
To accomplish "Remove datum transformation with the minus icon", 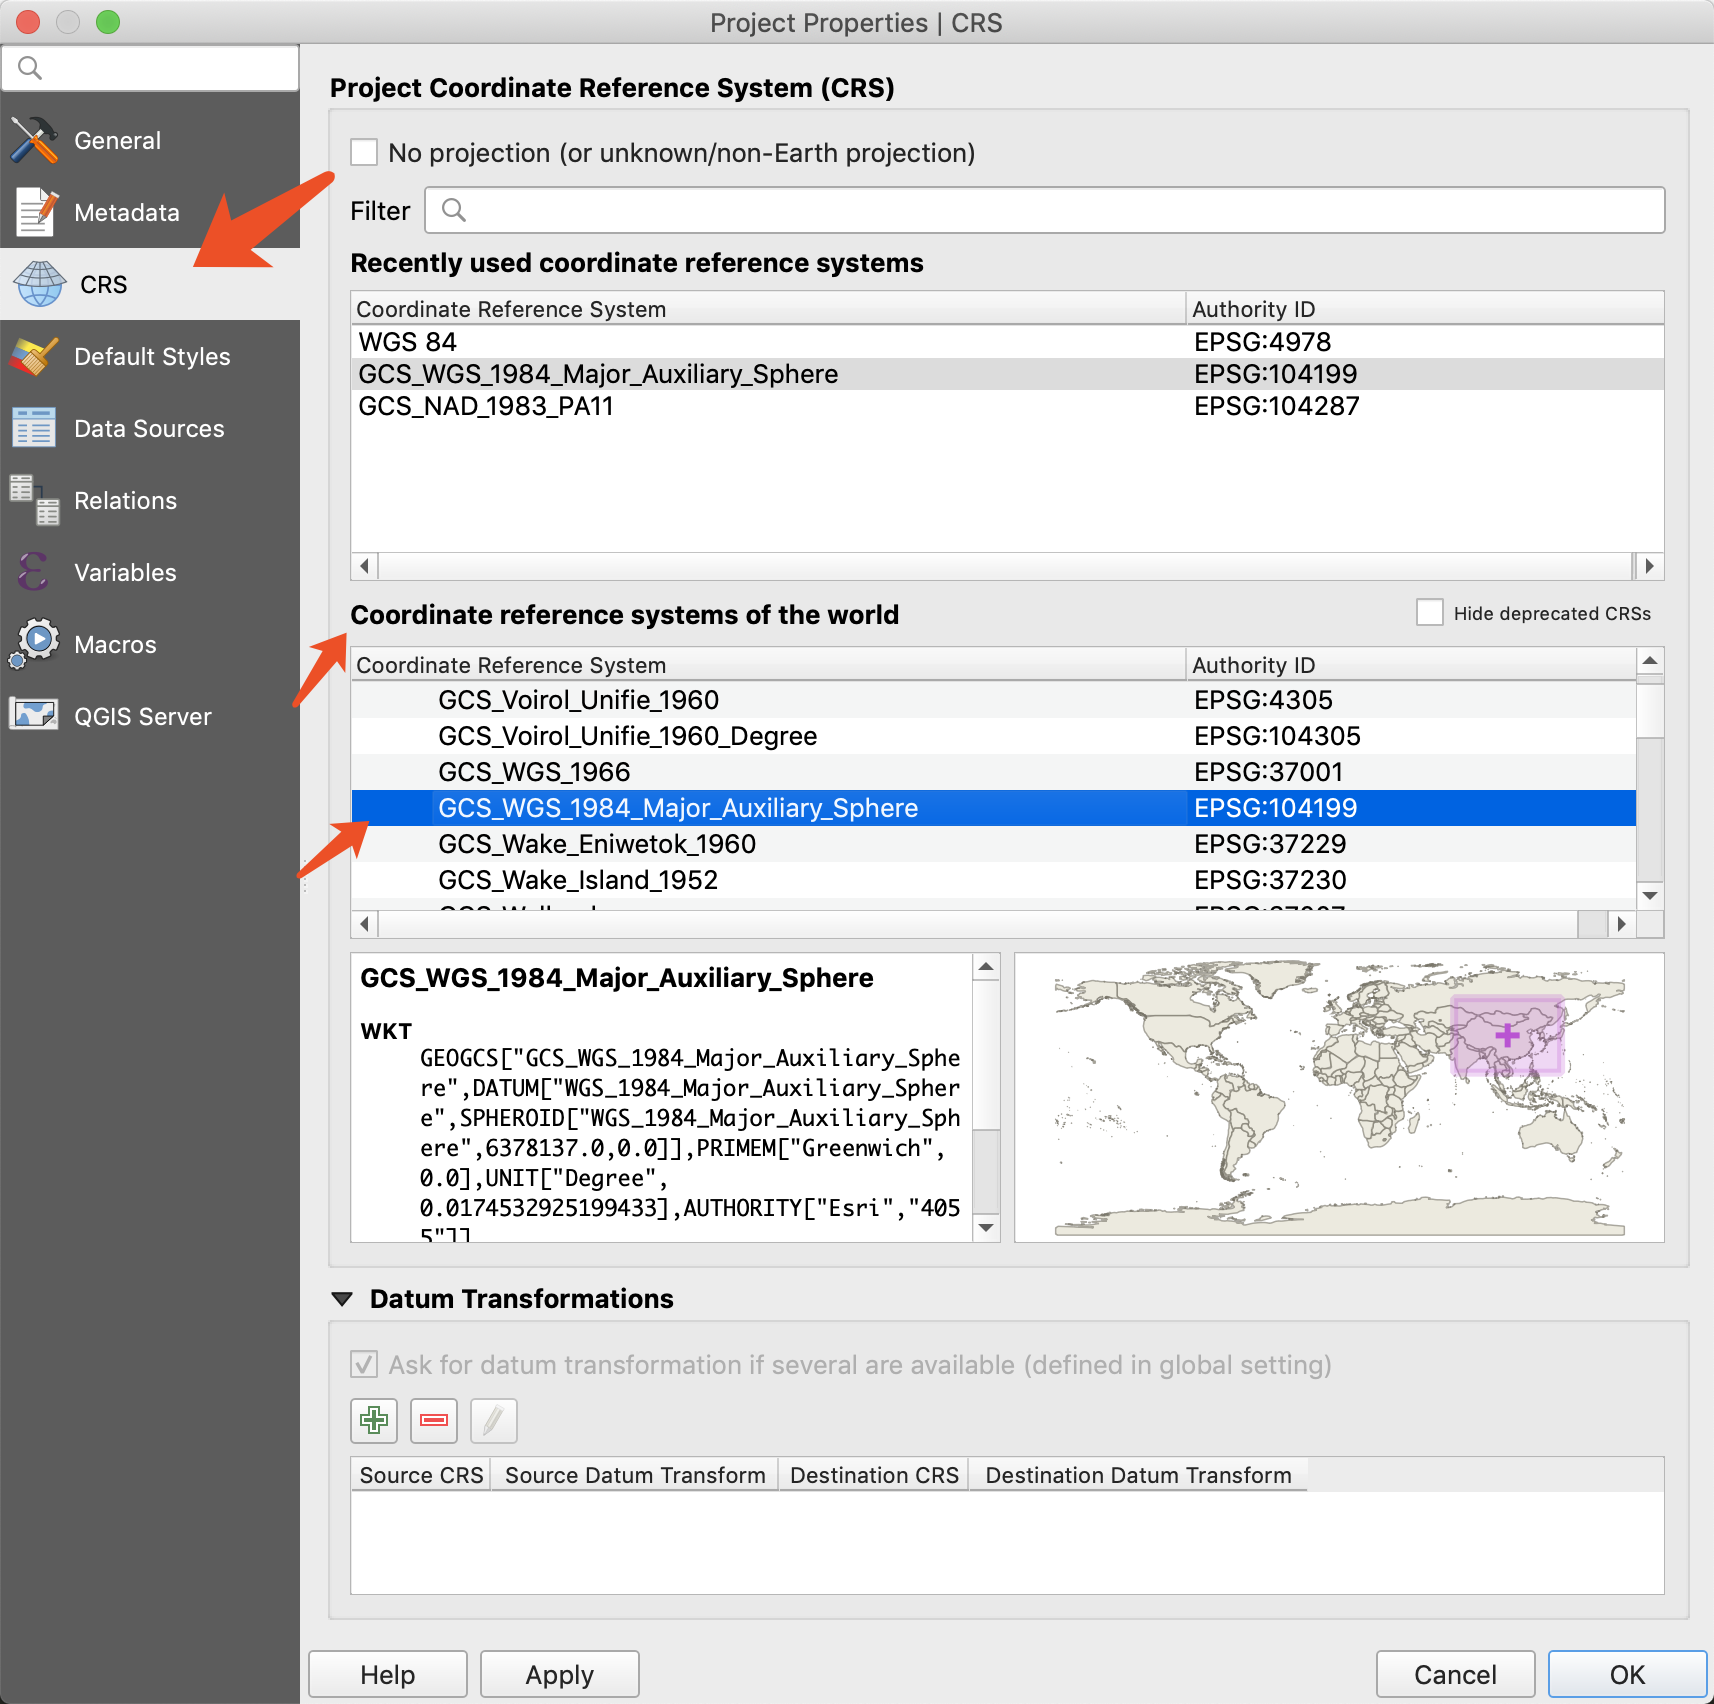I will 434,1420.
